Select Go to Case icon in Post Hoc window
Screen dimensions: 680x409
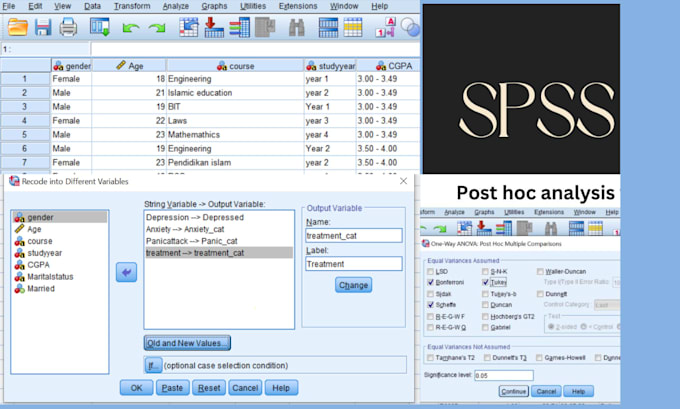point(464,228)
